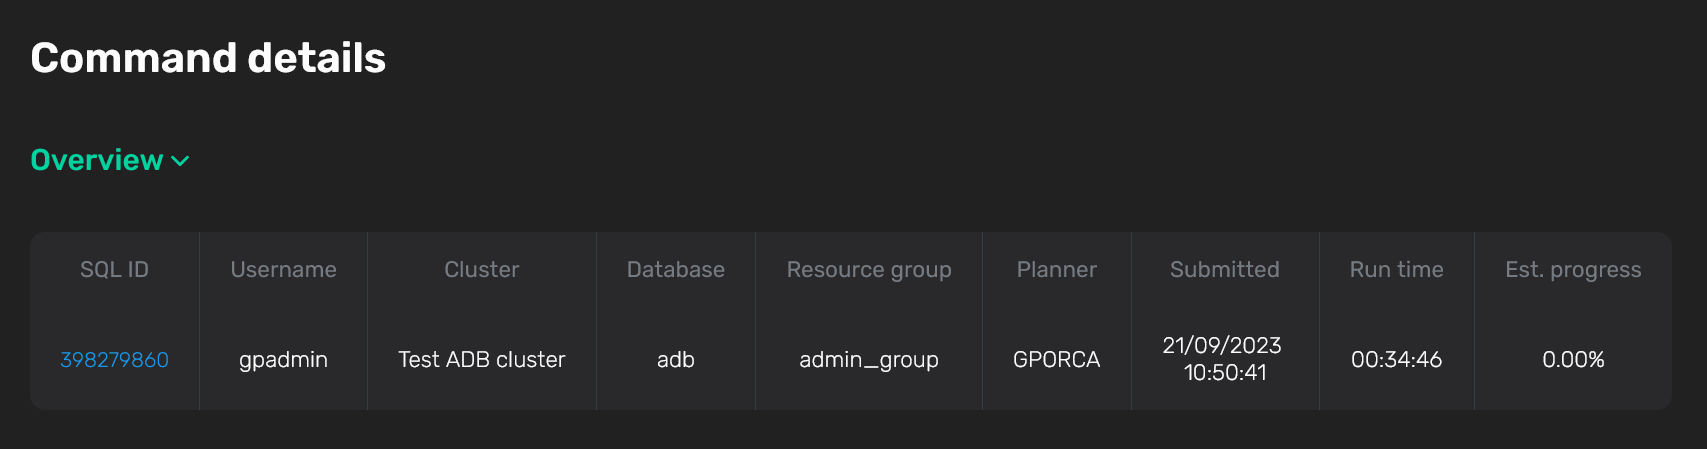Click the Resource group column header
The height and width of the screenshot is (449, 1707).
coord(868,270)
